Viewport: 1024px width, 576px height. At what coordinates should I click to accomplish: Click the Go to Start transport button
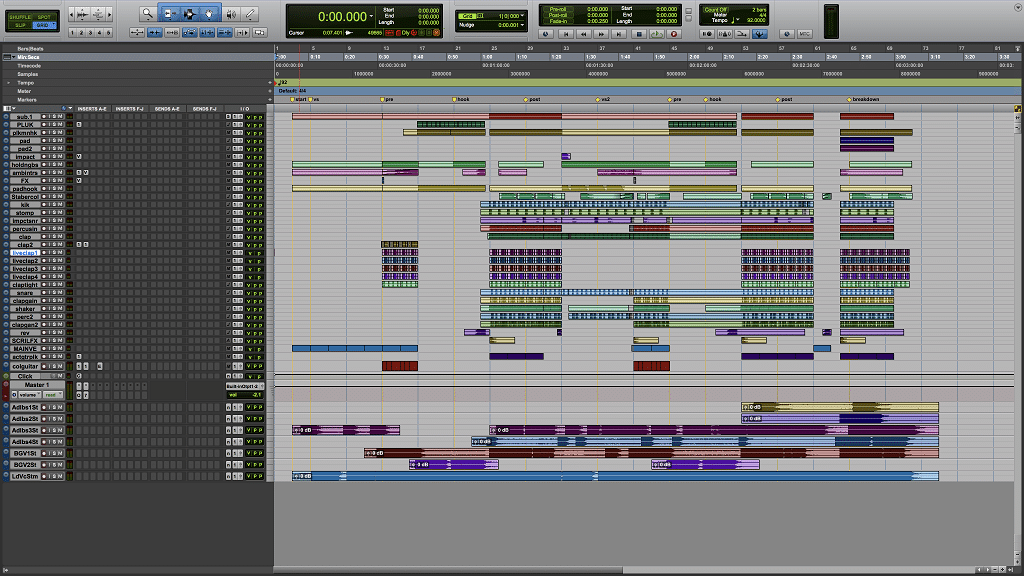566,34
